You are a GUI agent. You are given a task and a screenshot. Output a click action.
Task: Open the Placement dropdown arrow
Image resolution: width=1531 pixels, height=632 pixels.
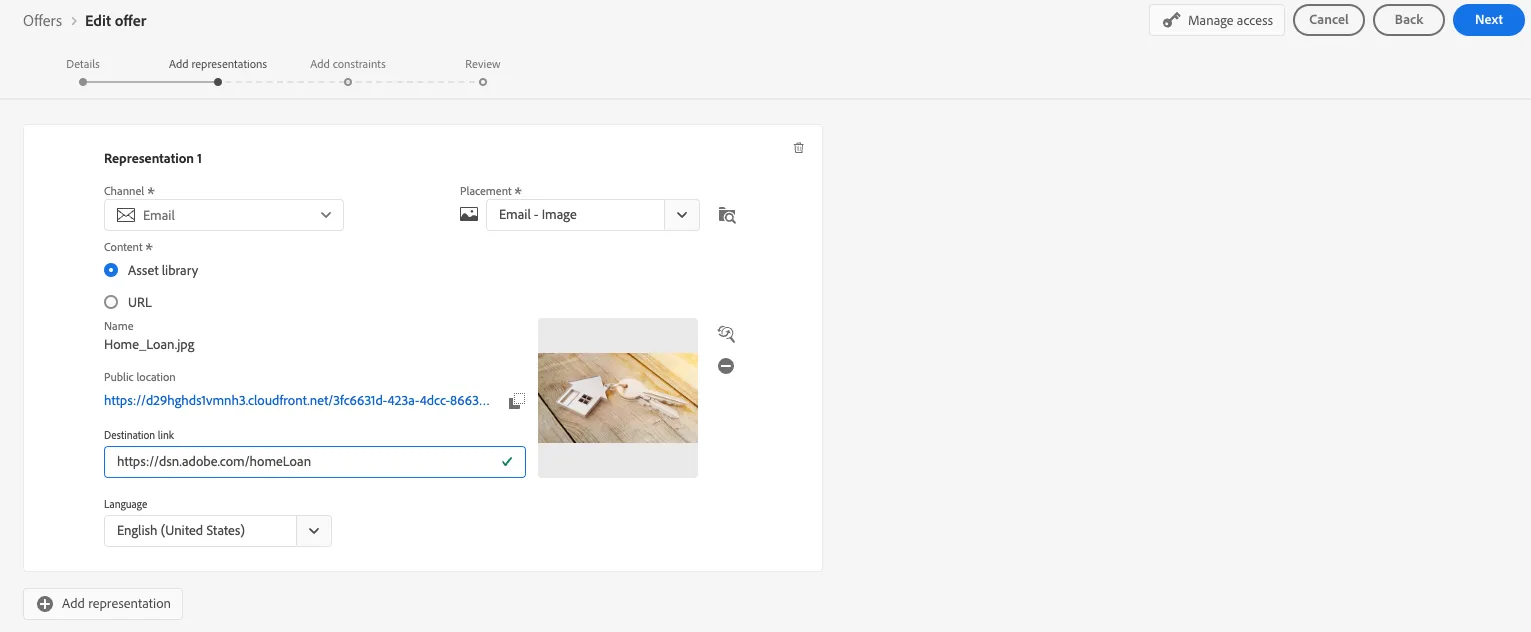682,215
